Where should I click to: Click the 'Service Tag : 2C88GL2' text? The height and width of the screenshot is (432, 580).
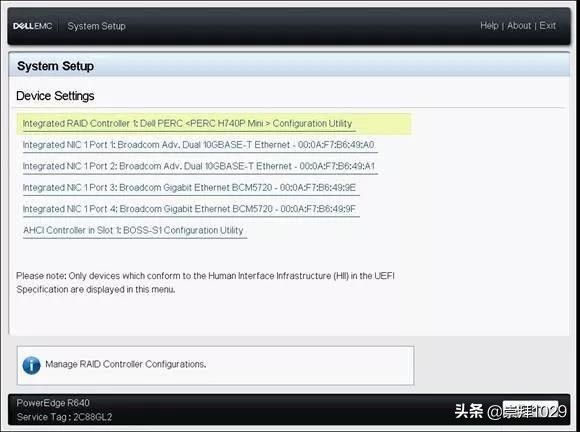coord(64,417)
